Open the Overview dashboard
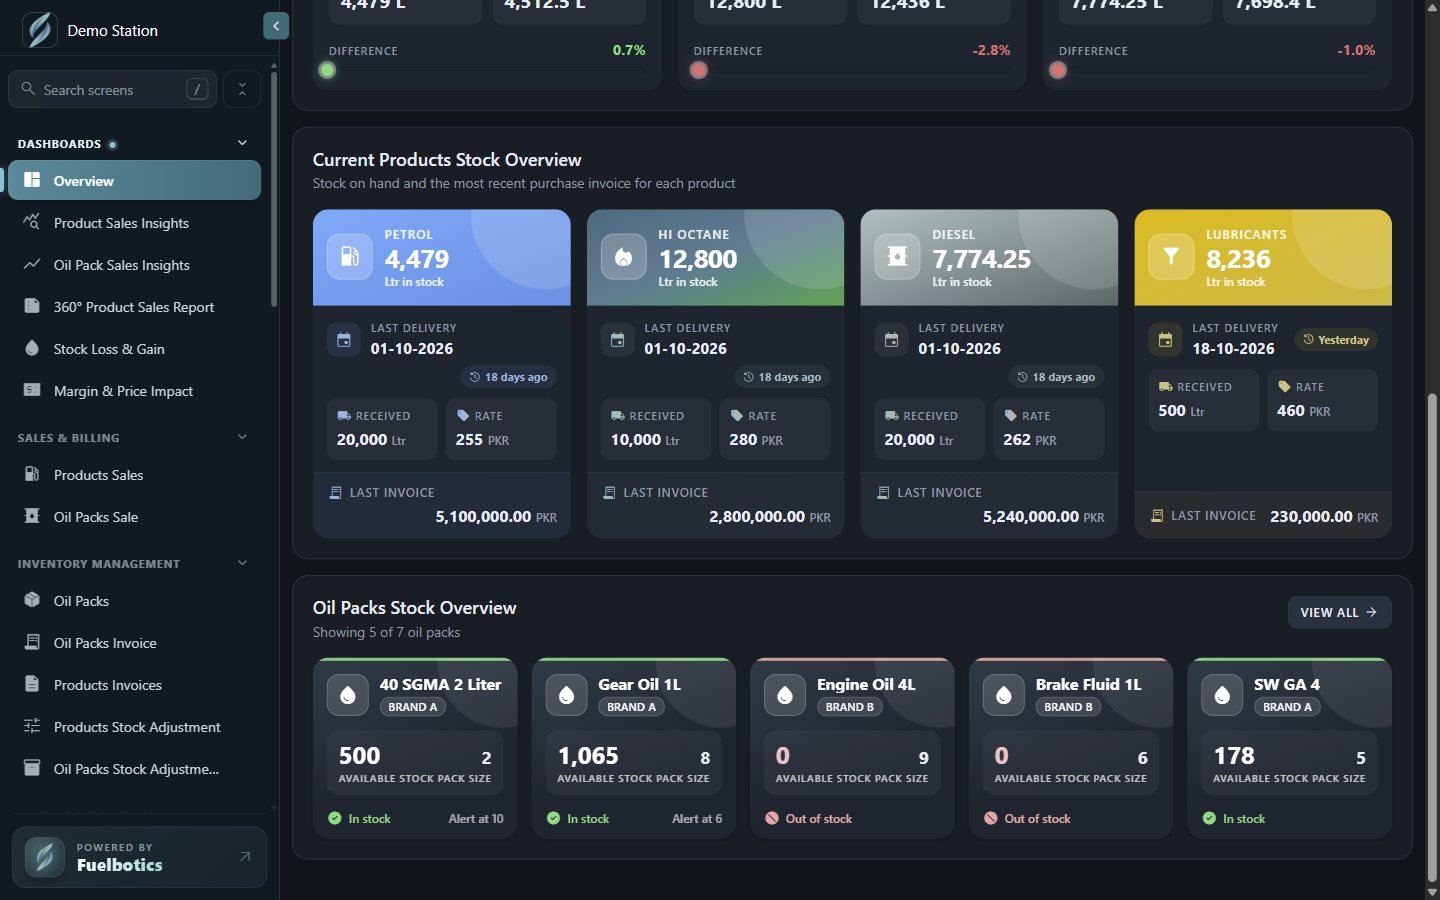The image size is (1440, 900). 134,180
